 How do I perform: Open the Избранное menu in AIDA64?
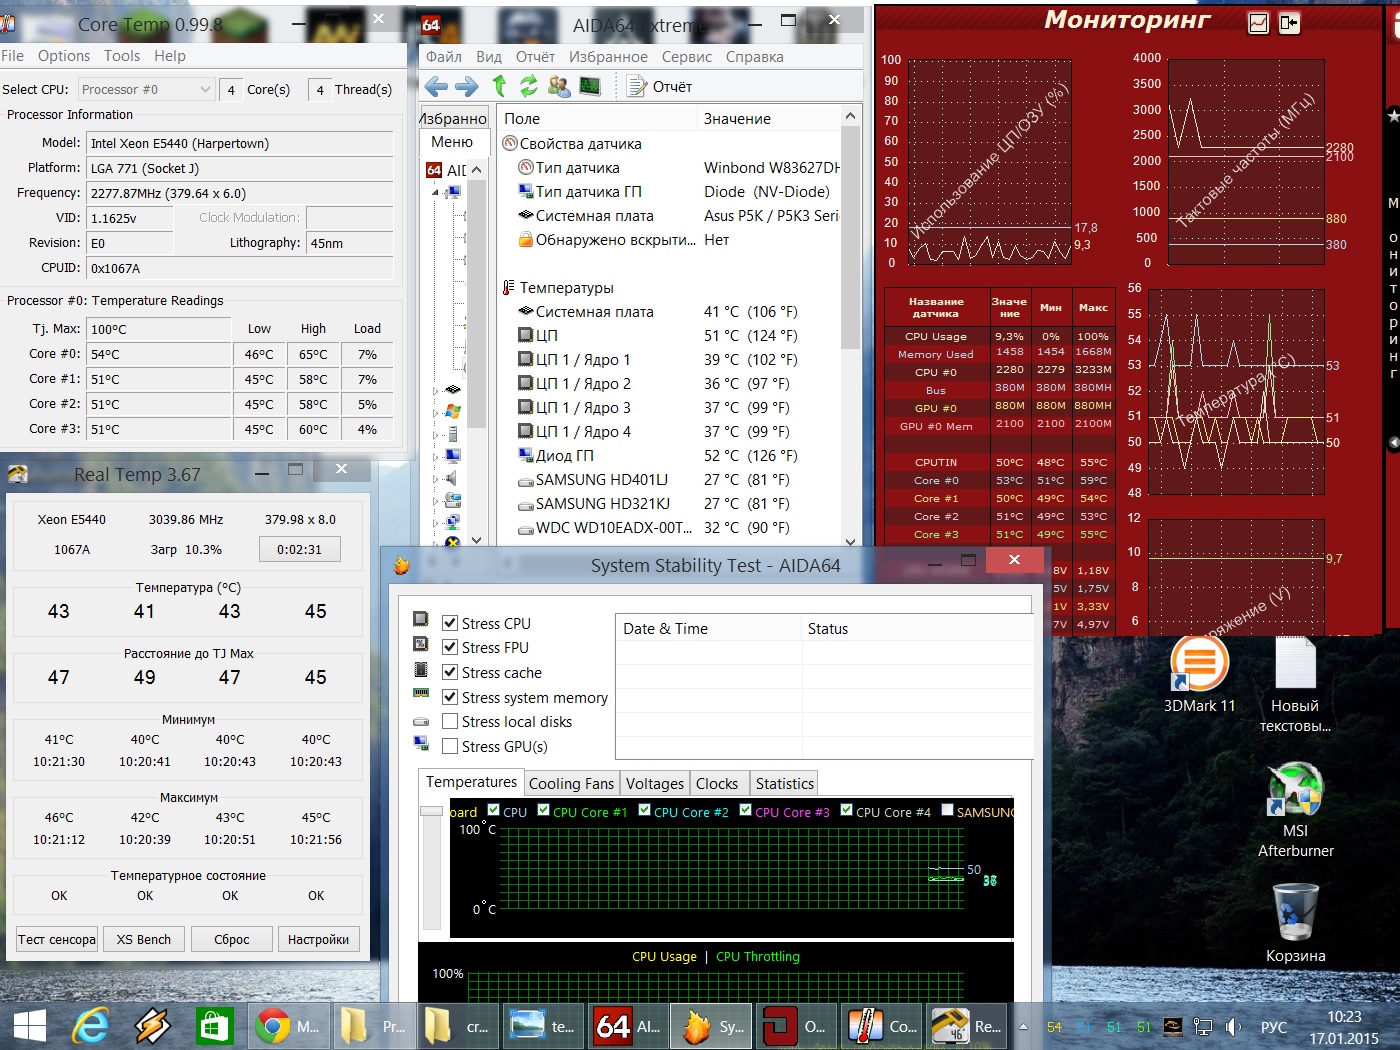point(609,57)
